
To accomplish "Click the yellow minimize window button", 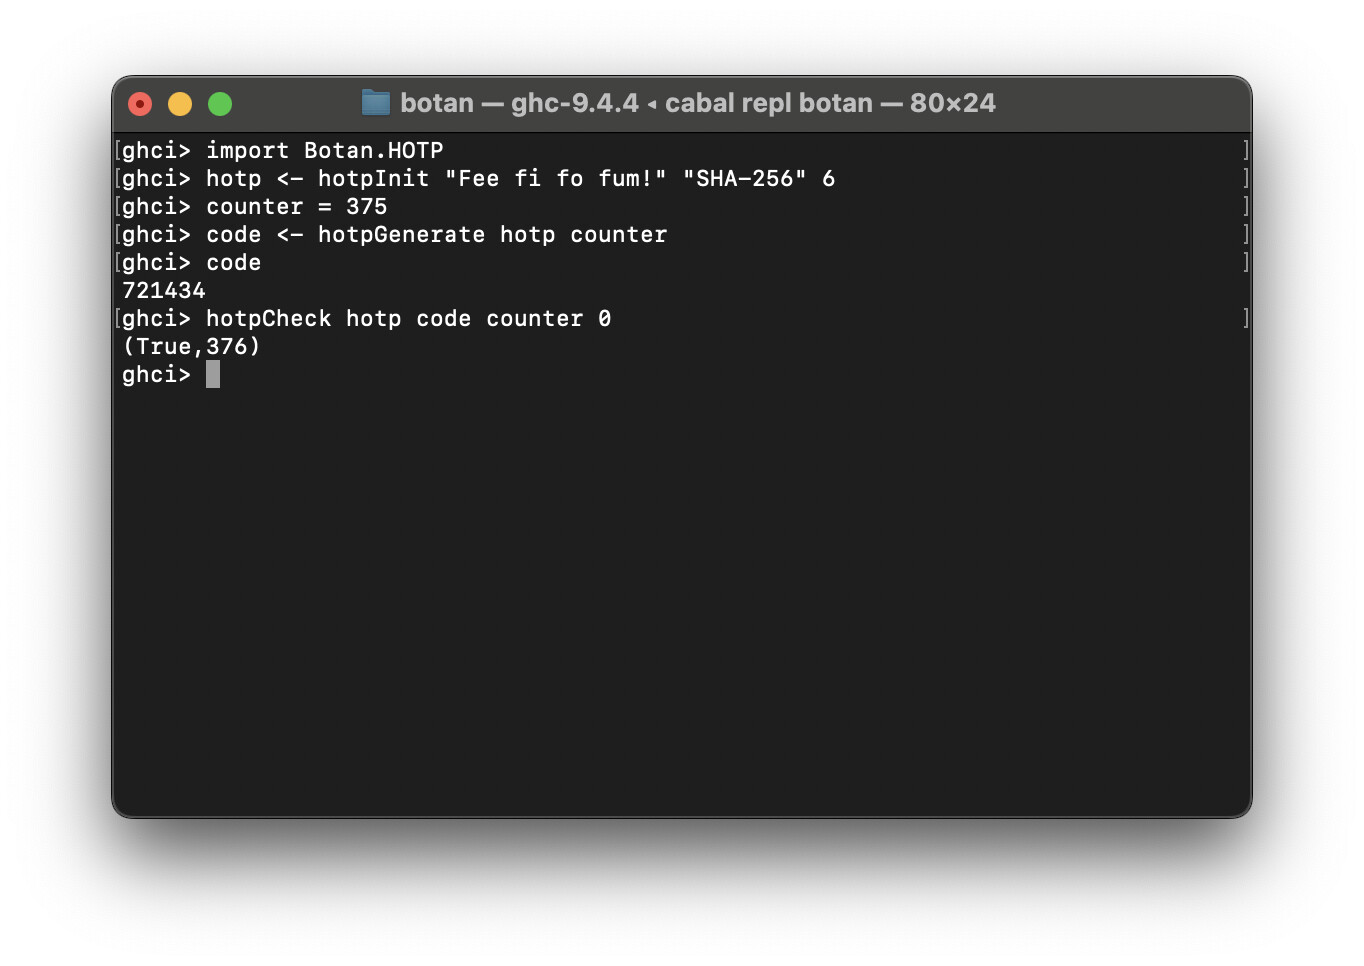I will tap(180, 104).
